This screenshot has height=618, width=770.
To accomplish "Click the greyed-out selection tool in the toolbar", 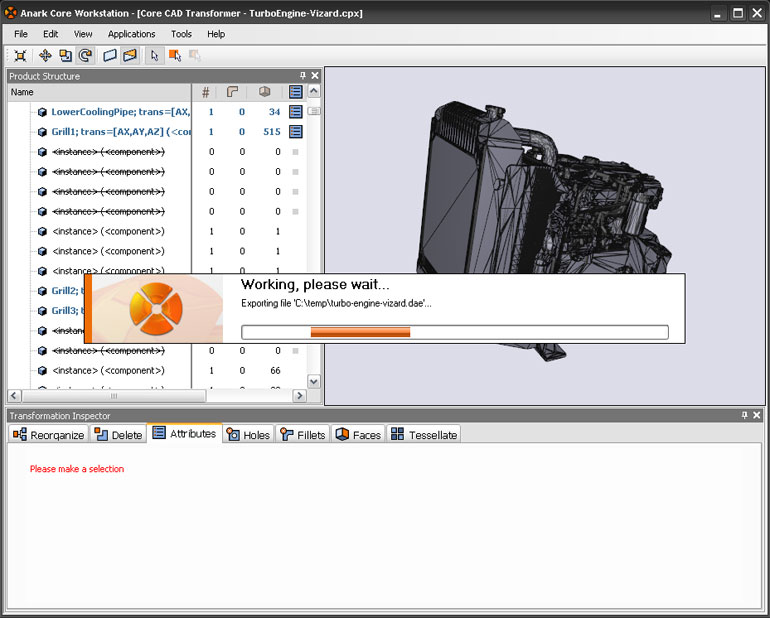I will pos(195,56).
